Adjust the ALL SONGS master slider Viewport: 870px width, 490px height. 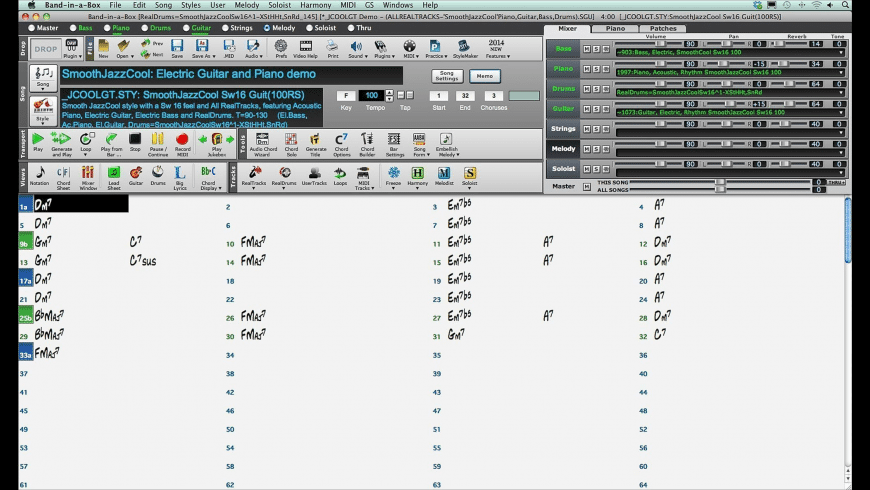pyautogui.click(x=720, y=189)
